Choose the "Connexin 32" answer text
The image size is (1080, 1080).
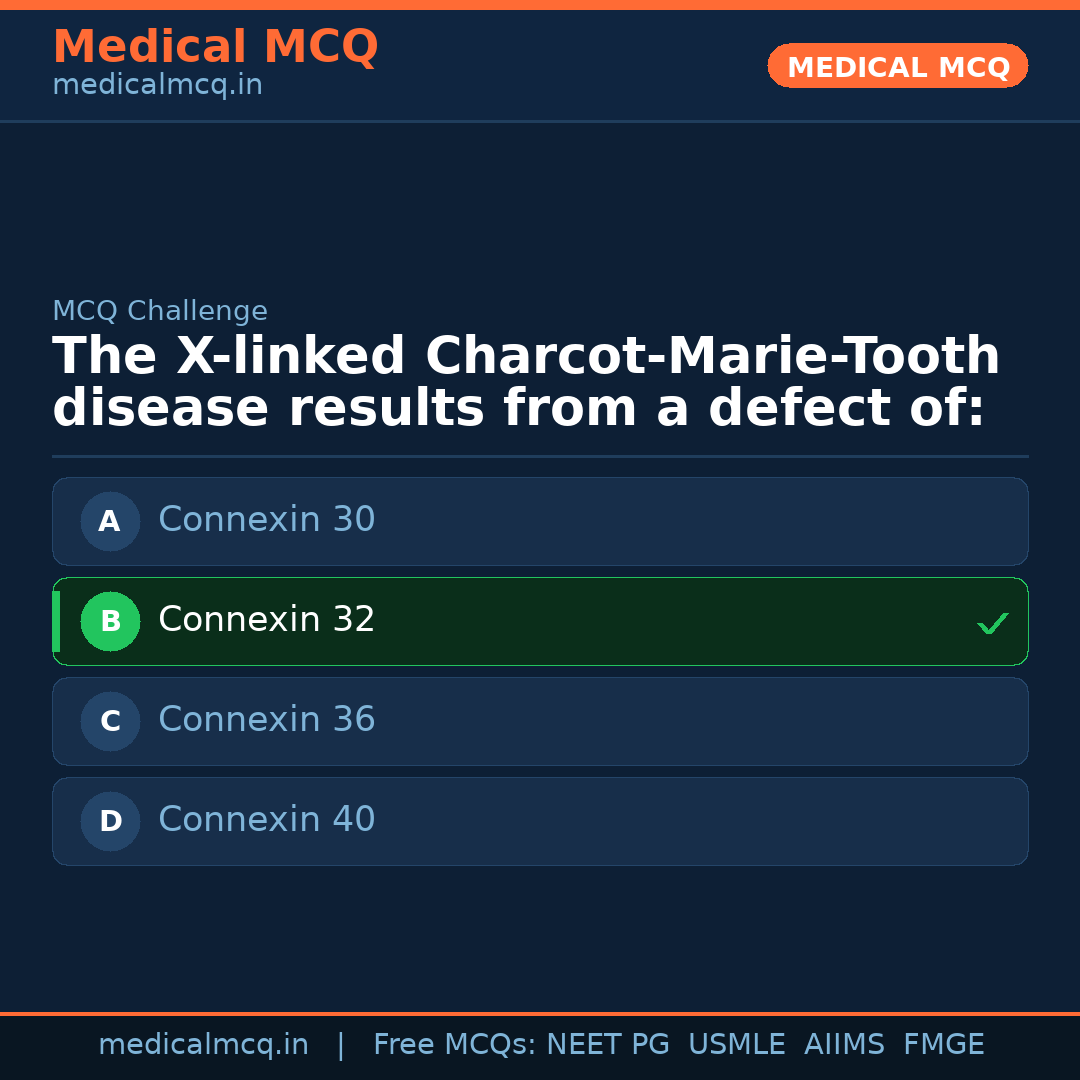[266, 620]
